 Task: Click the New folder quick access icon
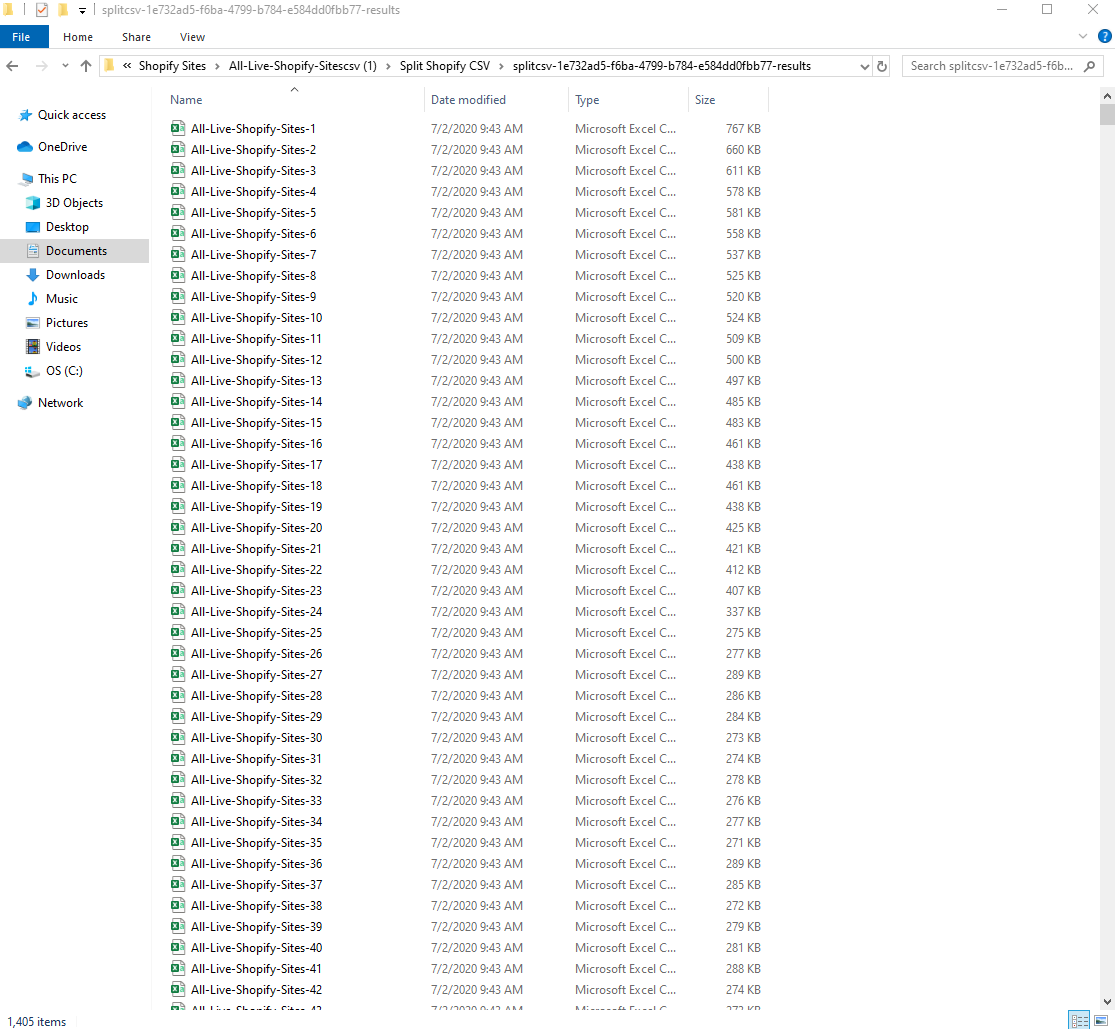pyautogui.click(x=63, y=10)
